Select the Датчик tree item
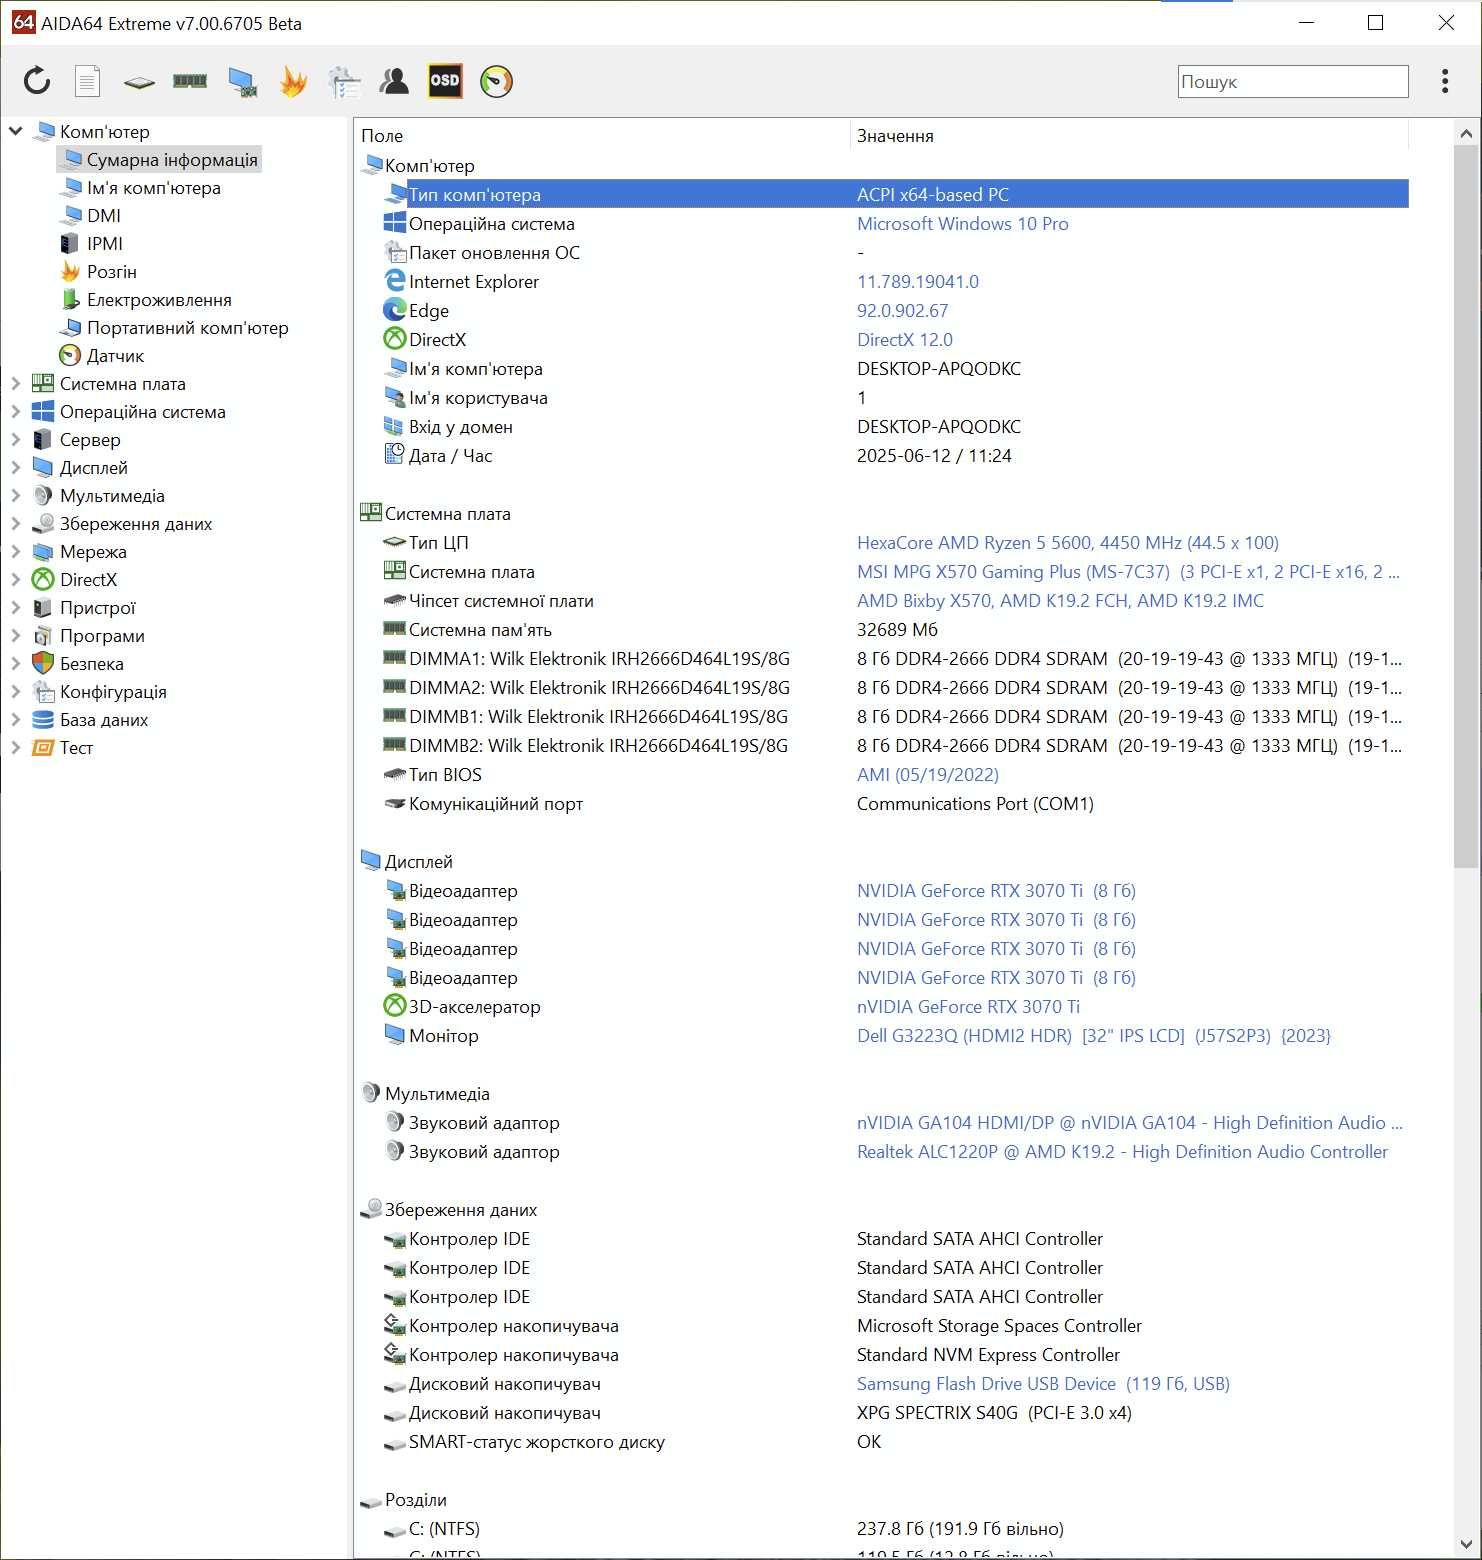 point(115,355)
